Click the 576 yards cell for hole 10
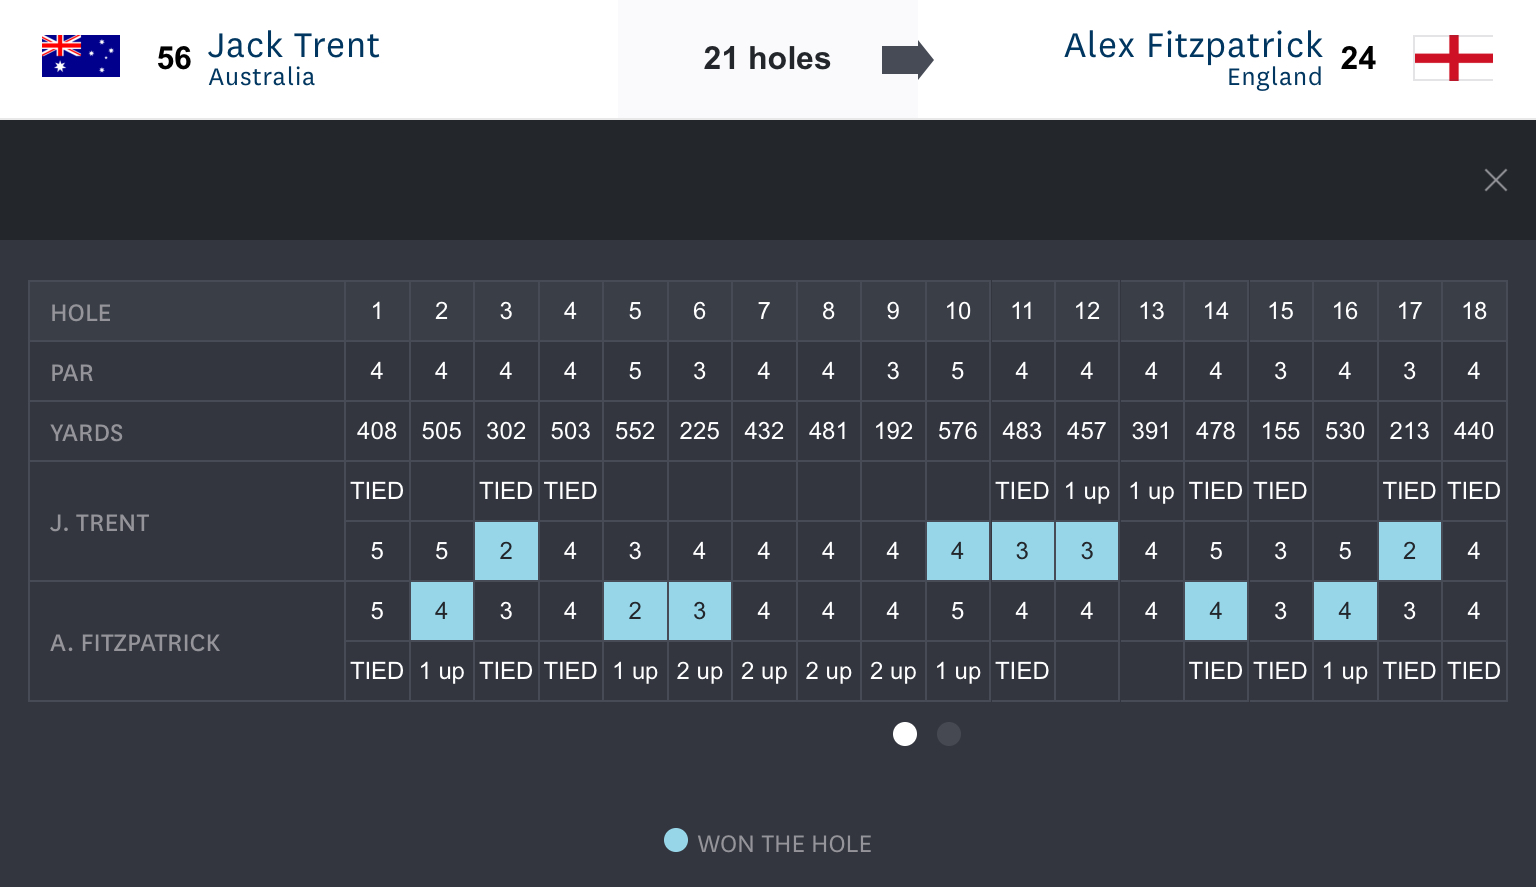This screenshot has height=887, width=1536. 957,431
